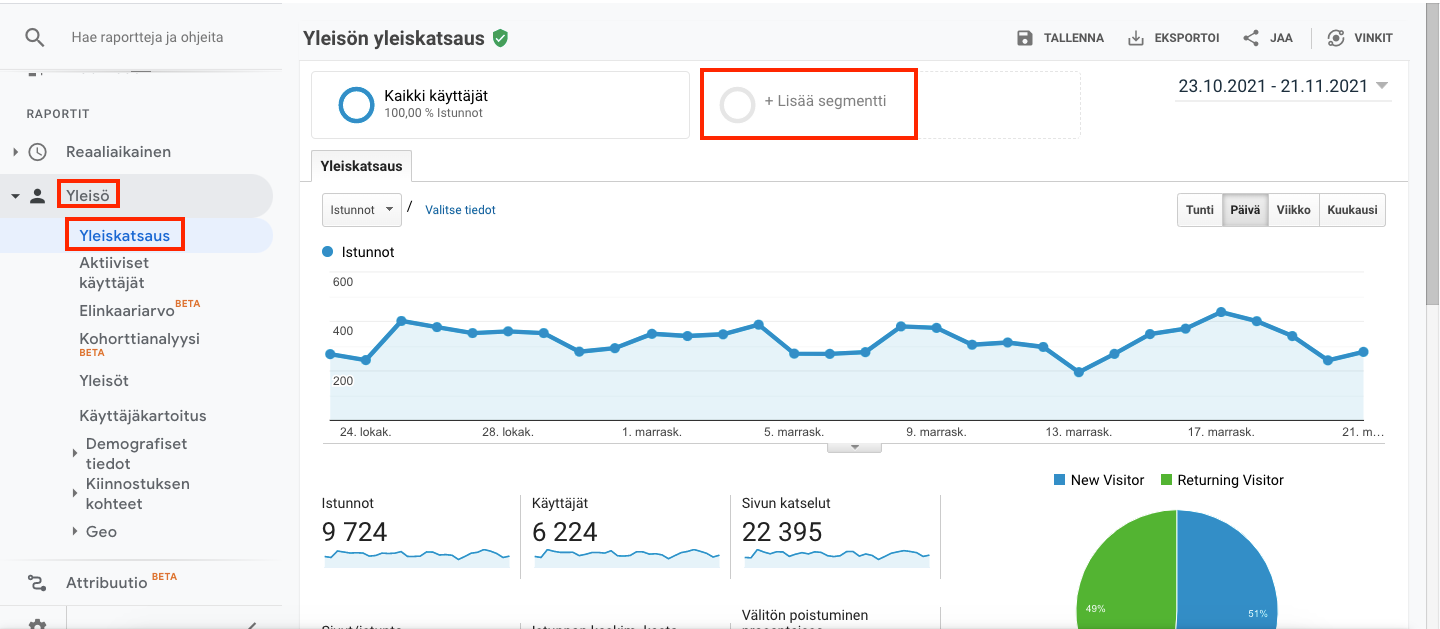Open Yleisöt report

[104, 381]
